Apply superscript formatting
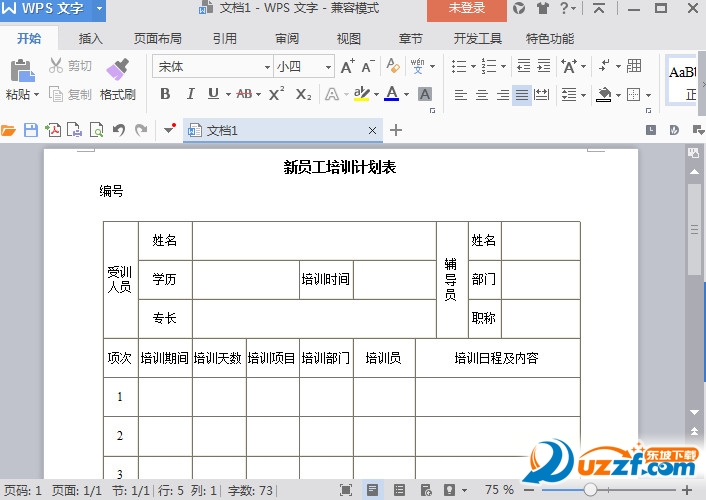This screenshot has height=500, width=706. [x=276, y=94]
